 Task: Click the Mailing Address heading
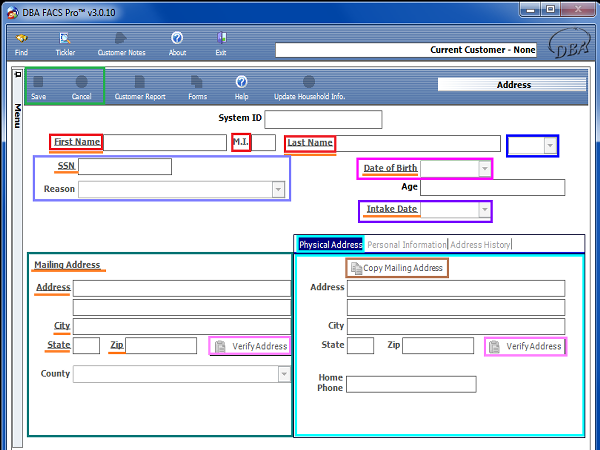(67, 265)
